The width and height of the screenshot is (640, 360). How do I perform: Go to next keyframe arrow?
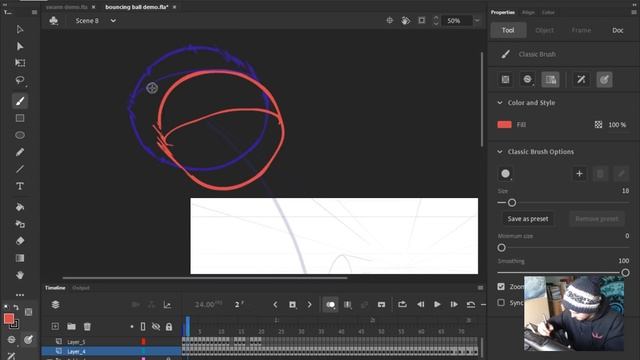click(309, 304)
